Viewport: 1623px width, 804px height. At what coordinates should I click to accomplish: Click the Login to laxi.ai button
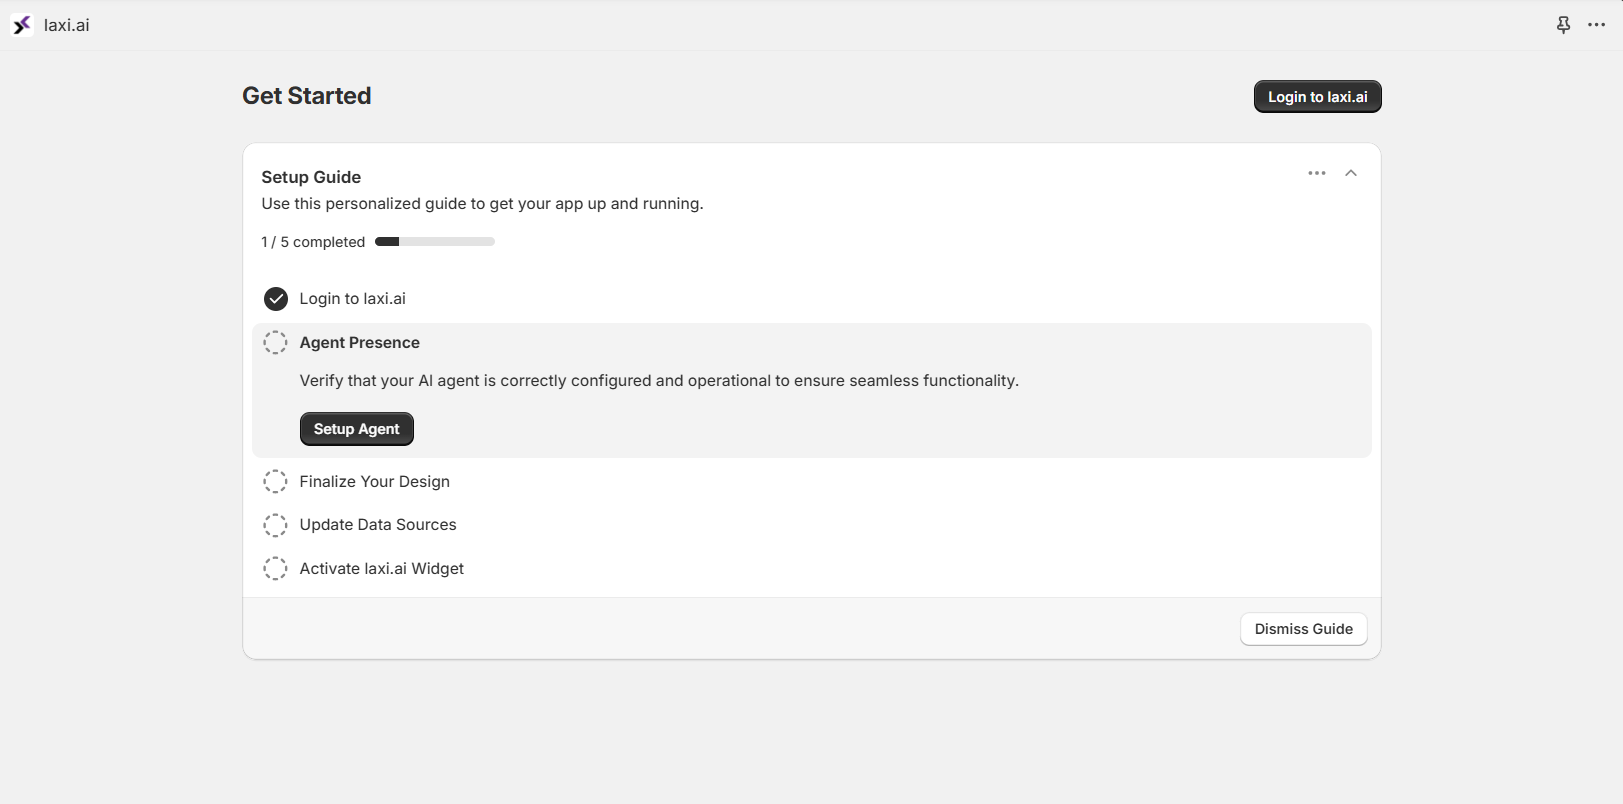click(x=1317, y=96)
